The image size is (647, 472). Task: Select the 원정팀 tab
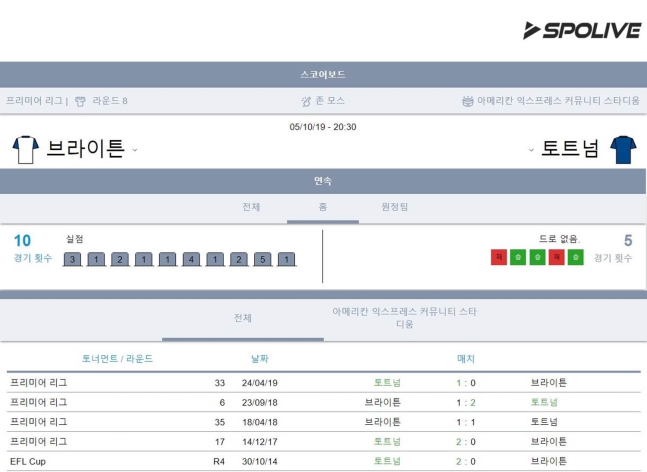[394, 207]
